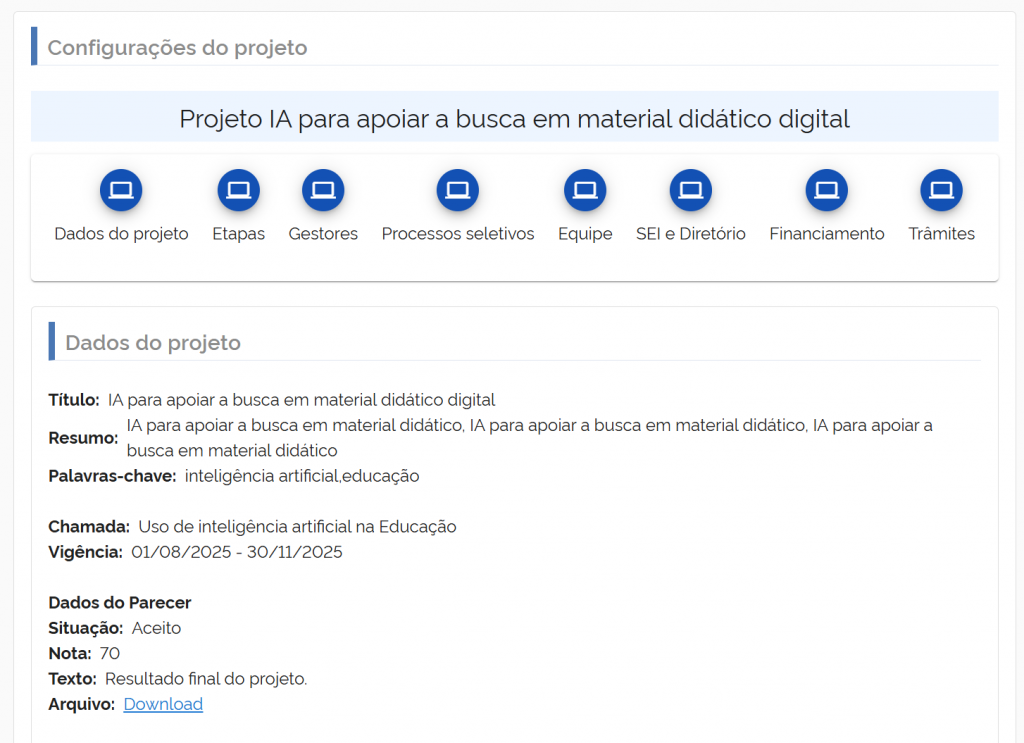
Task: Click the Processos seletivos label text
Action: click(x=457, y=233)
